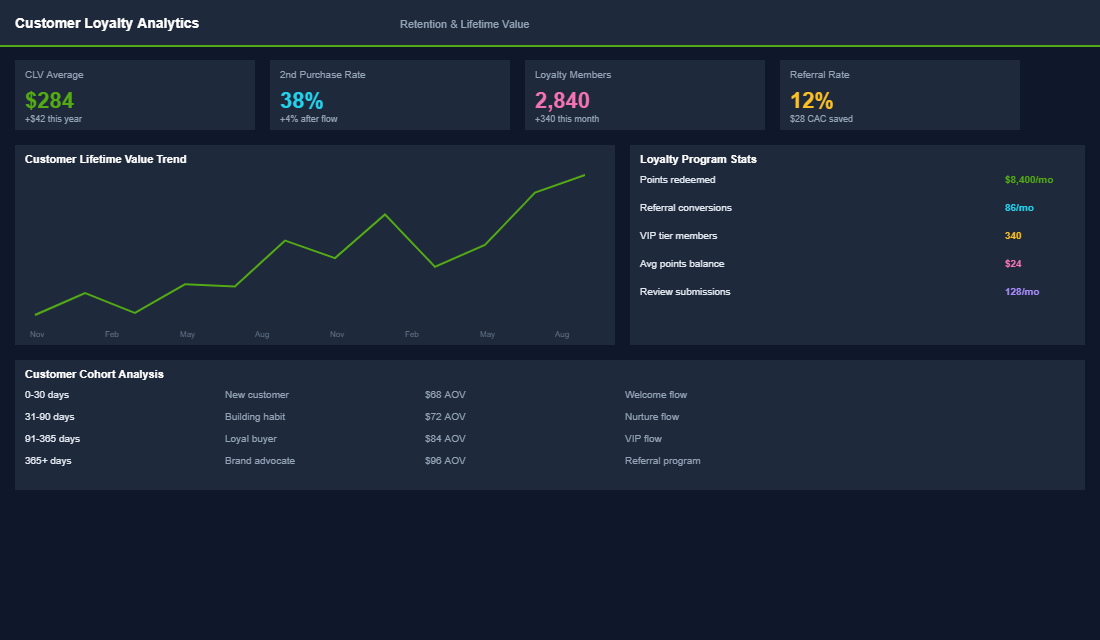Click the Nurture flow entry
Screen dimensions: 1100x640
[652, 416]
